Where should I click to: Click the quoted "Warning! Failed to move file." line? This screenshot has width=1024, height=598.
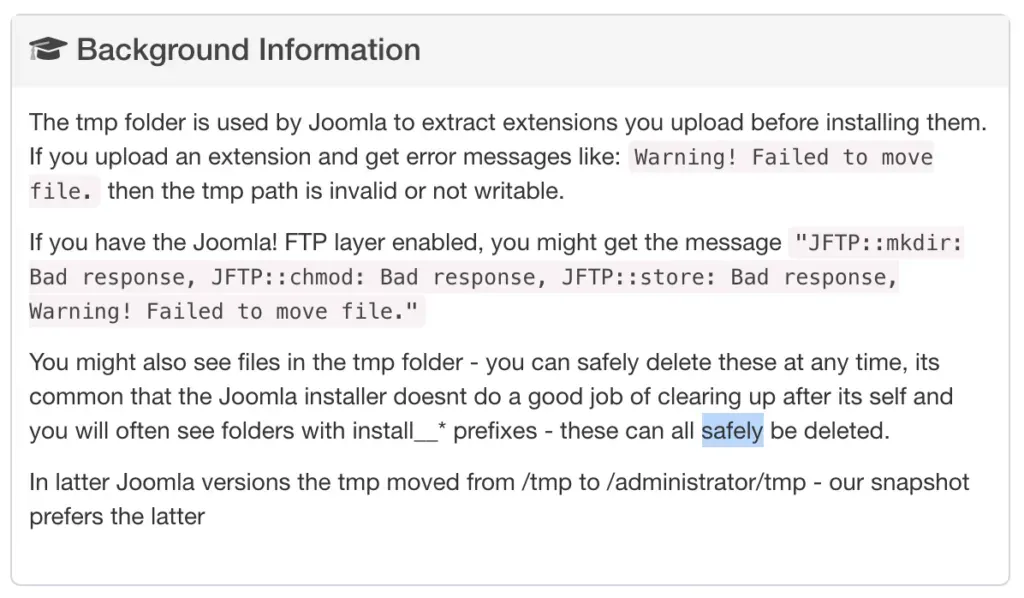click(226, 312)
